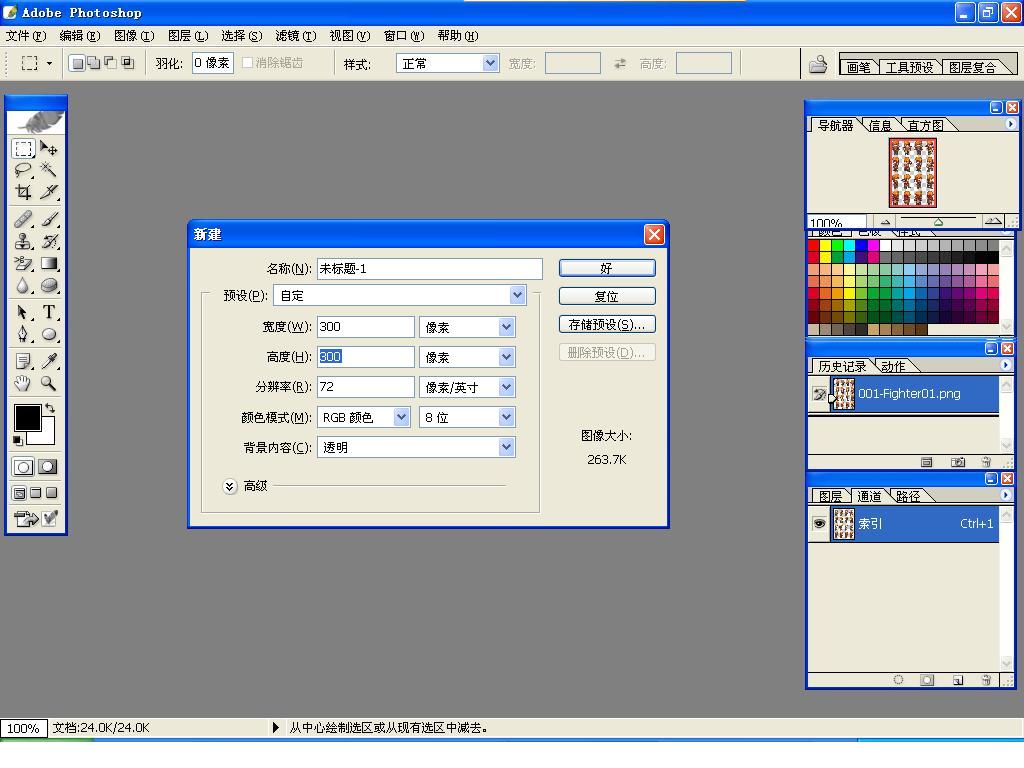Select the Zoom tool

pyautogui.click(x=49, y=383)
